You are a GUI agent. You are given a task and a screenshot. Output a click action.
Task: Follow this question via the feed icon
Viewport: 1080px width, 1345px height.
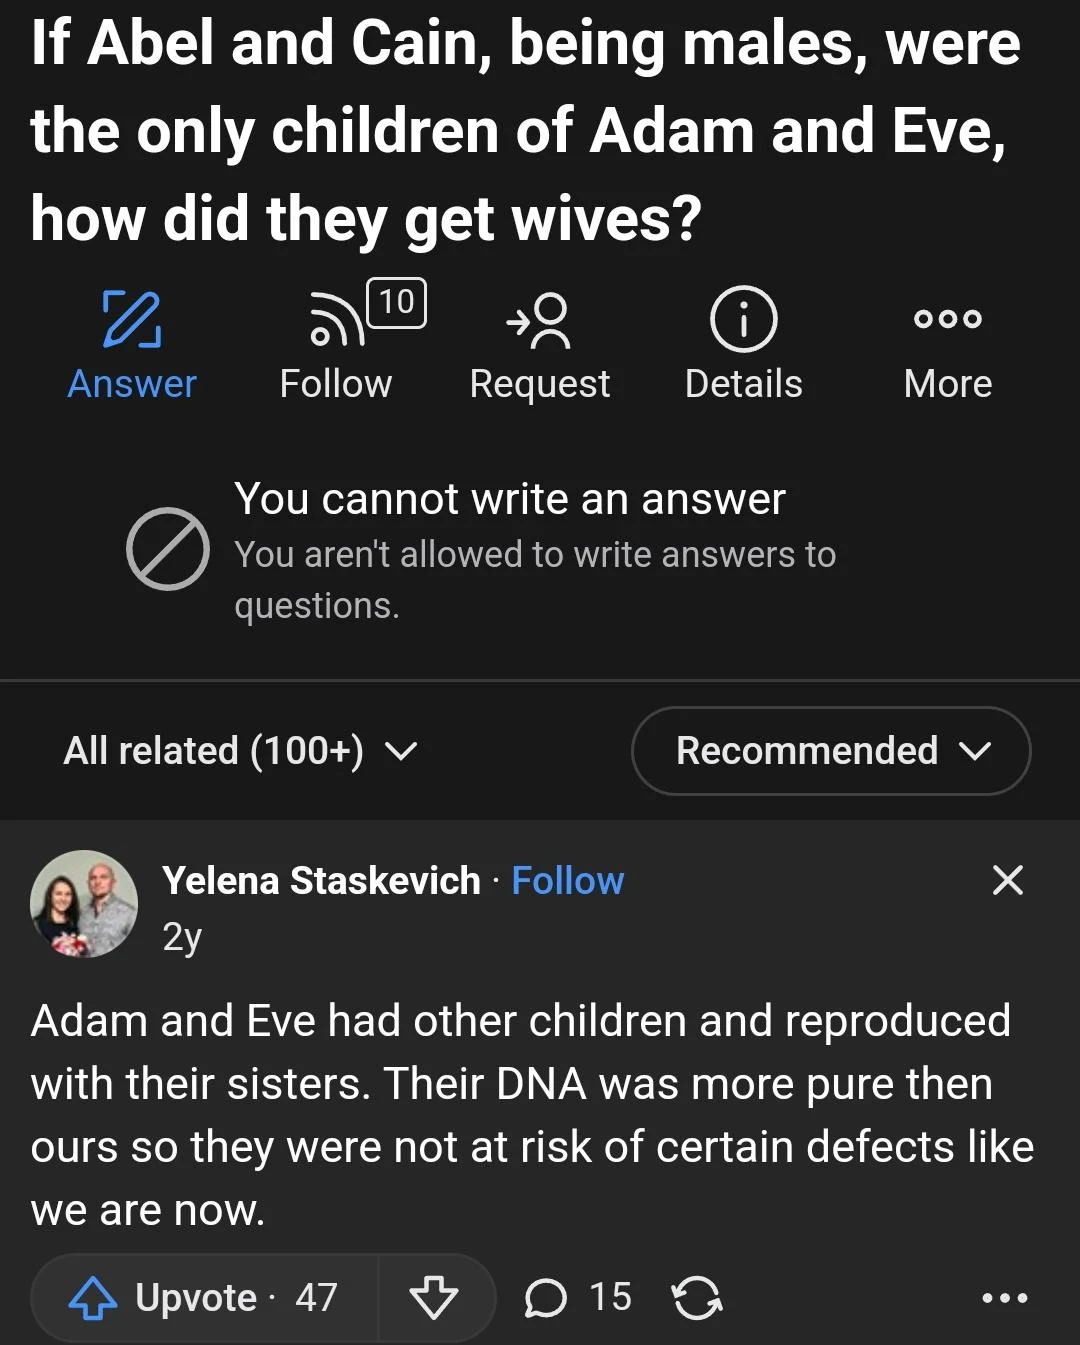pyautogui.click(x=337, y=322)
